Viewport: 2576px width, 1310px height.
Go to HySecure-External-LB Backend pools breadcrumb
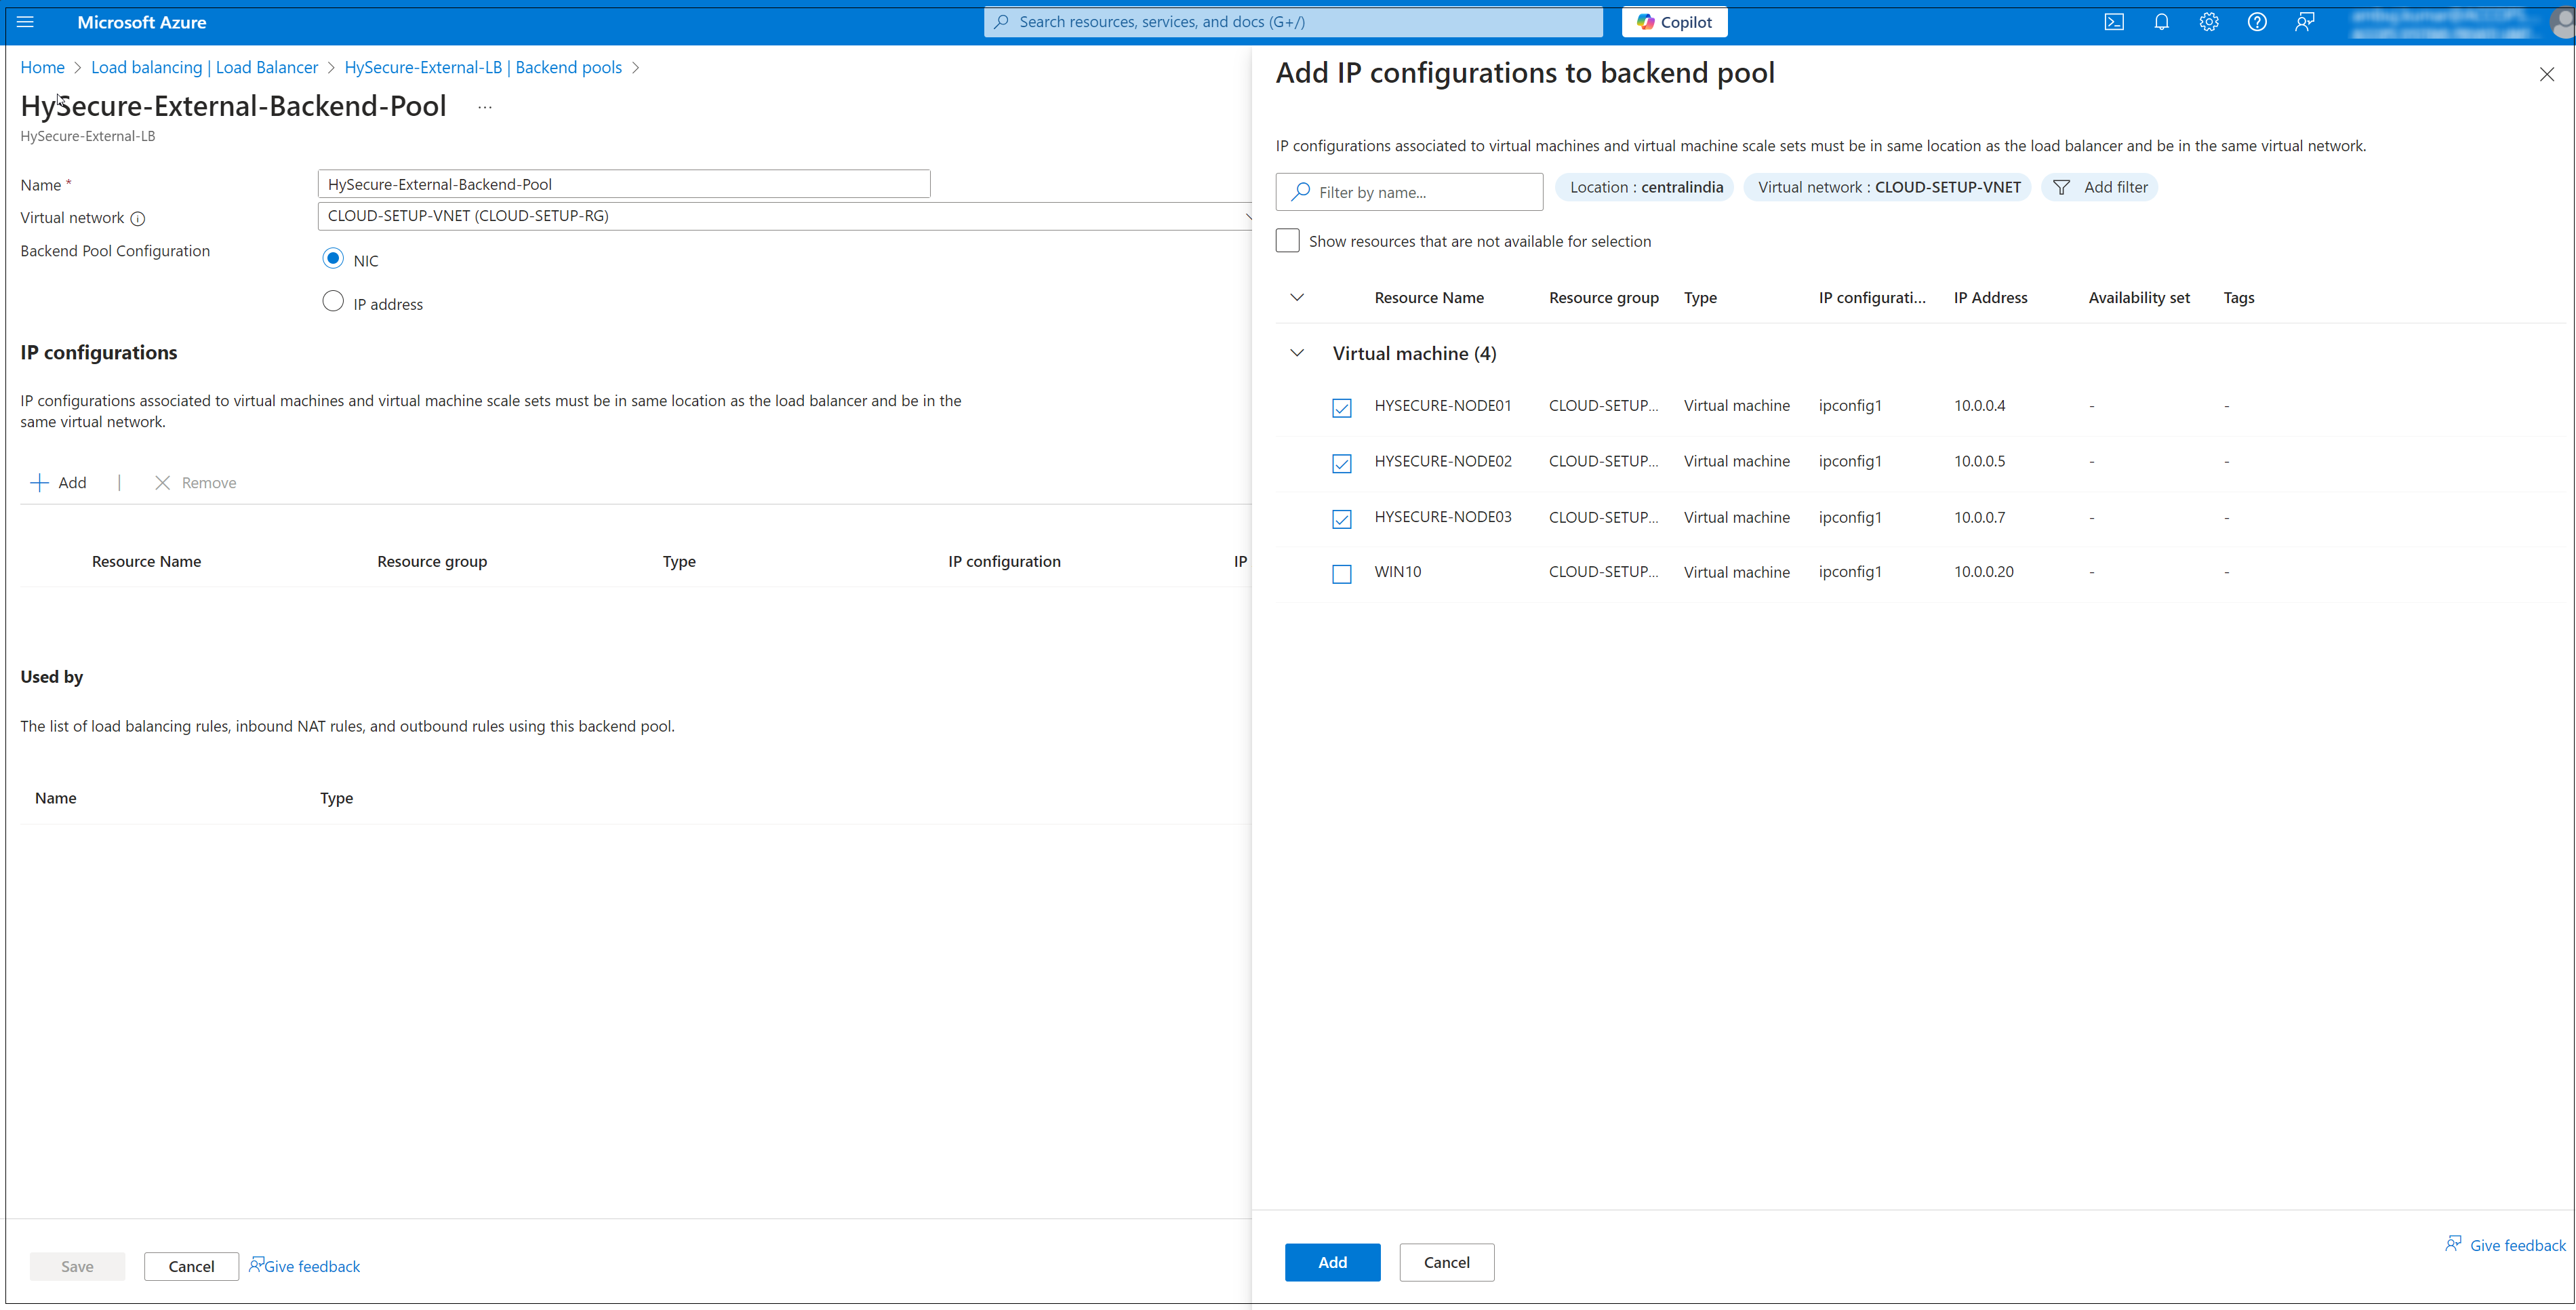[x=483, y=67]
